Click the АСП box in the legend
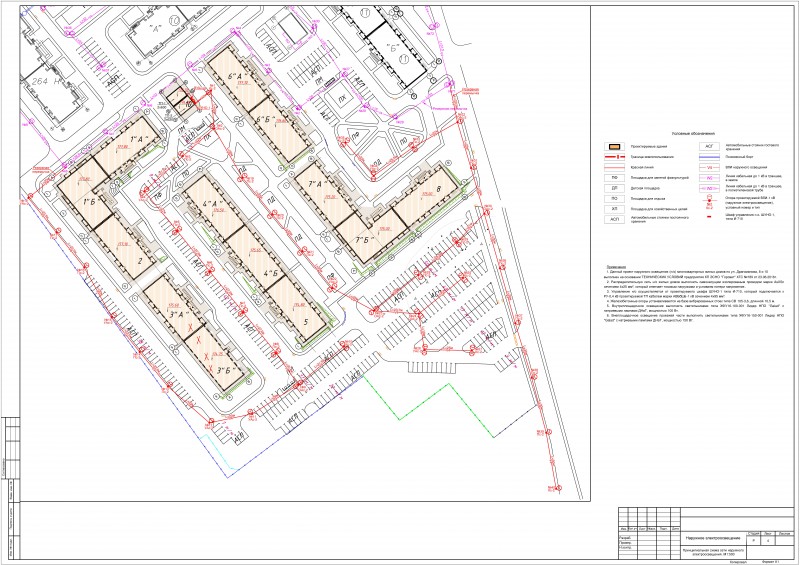Image resolution: width=800 pixels, height=565 pixels. click(x=614, y=219)
